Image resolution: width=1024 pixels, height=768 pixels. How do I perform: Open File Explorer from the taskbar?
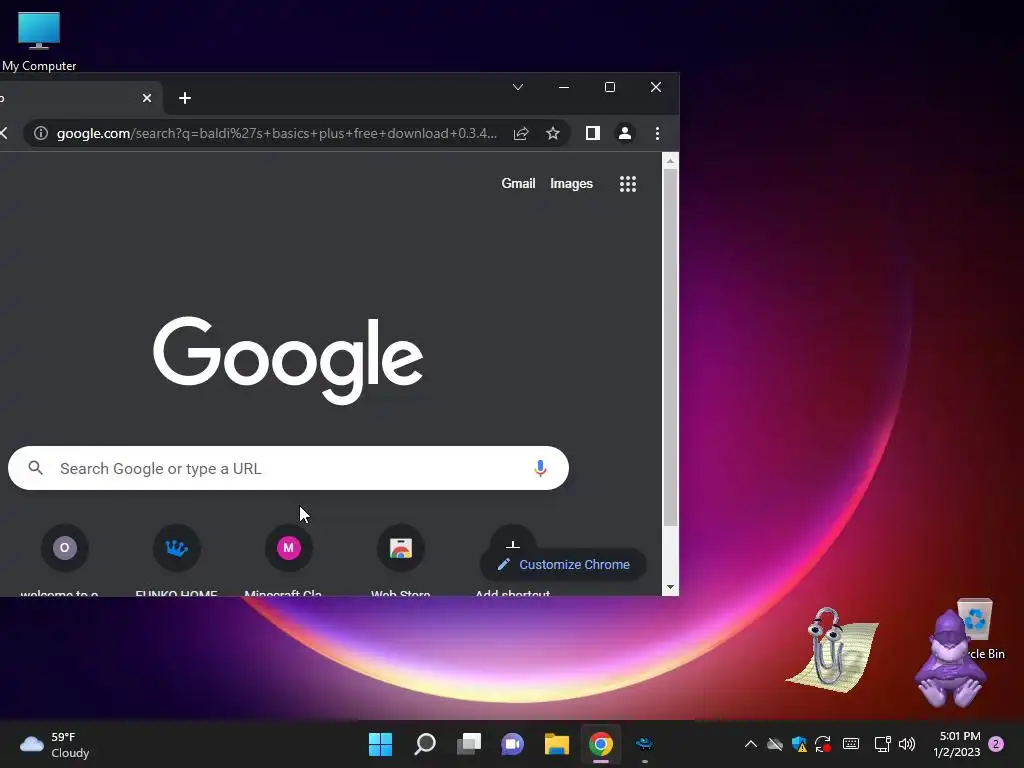tap(556, 744)
